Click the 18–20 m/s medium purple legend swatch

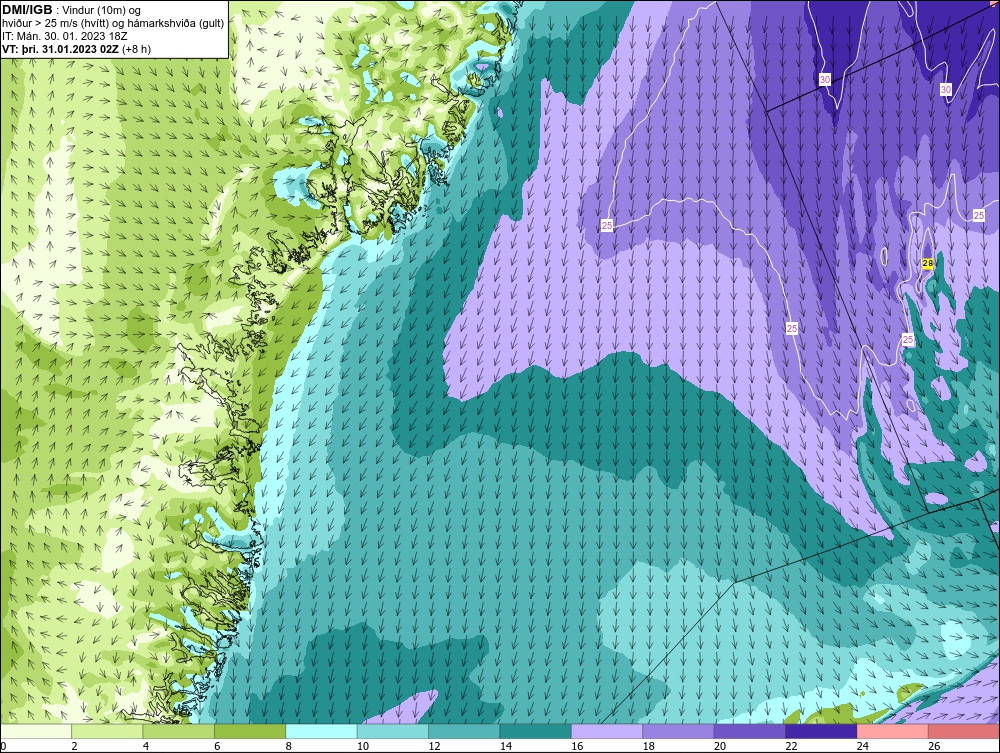679,731
